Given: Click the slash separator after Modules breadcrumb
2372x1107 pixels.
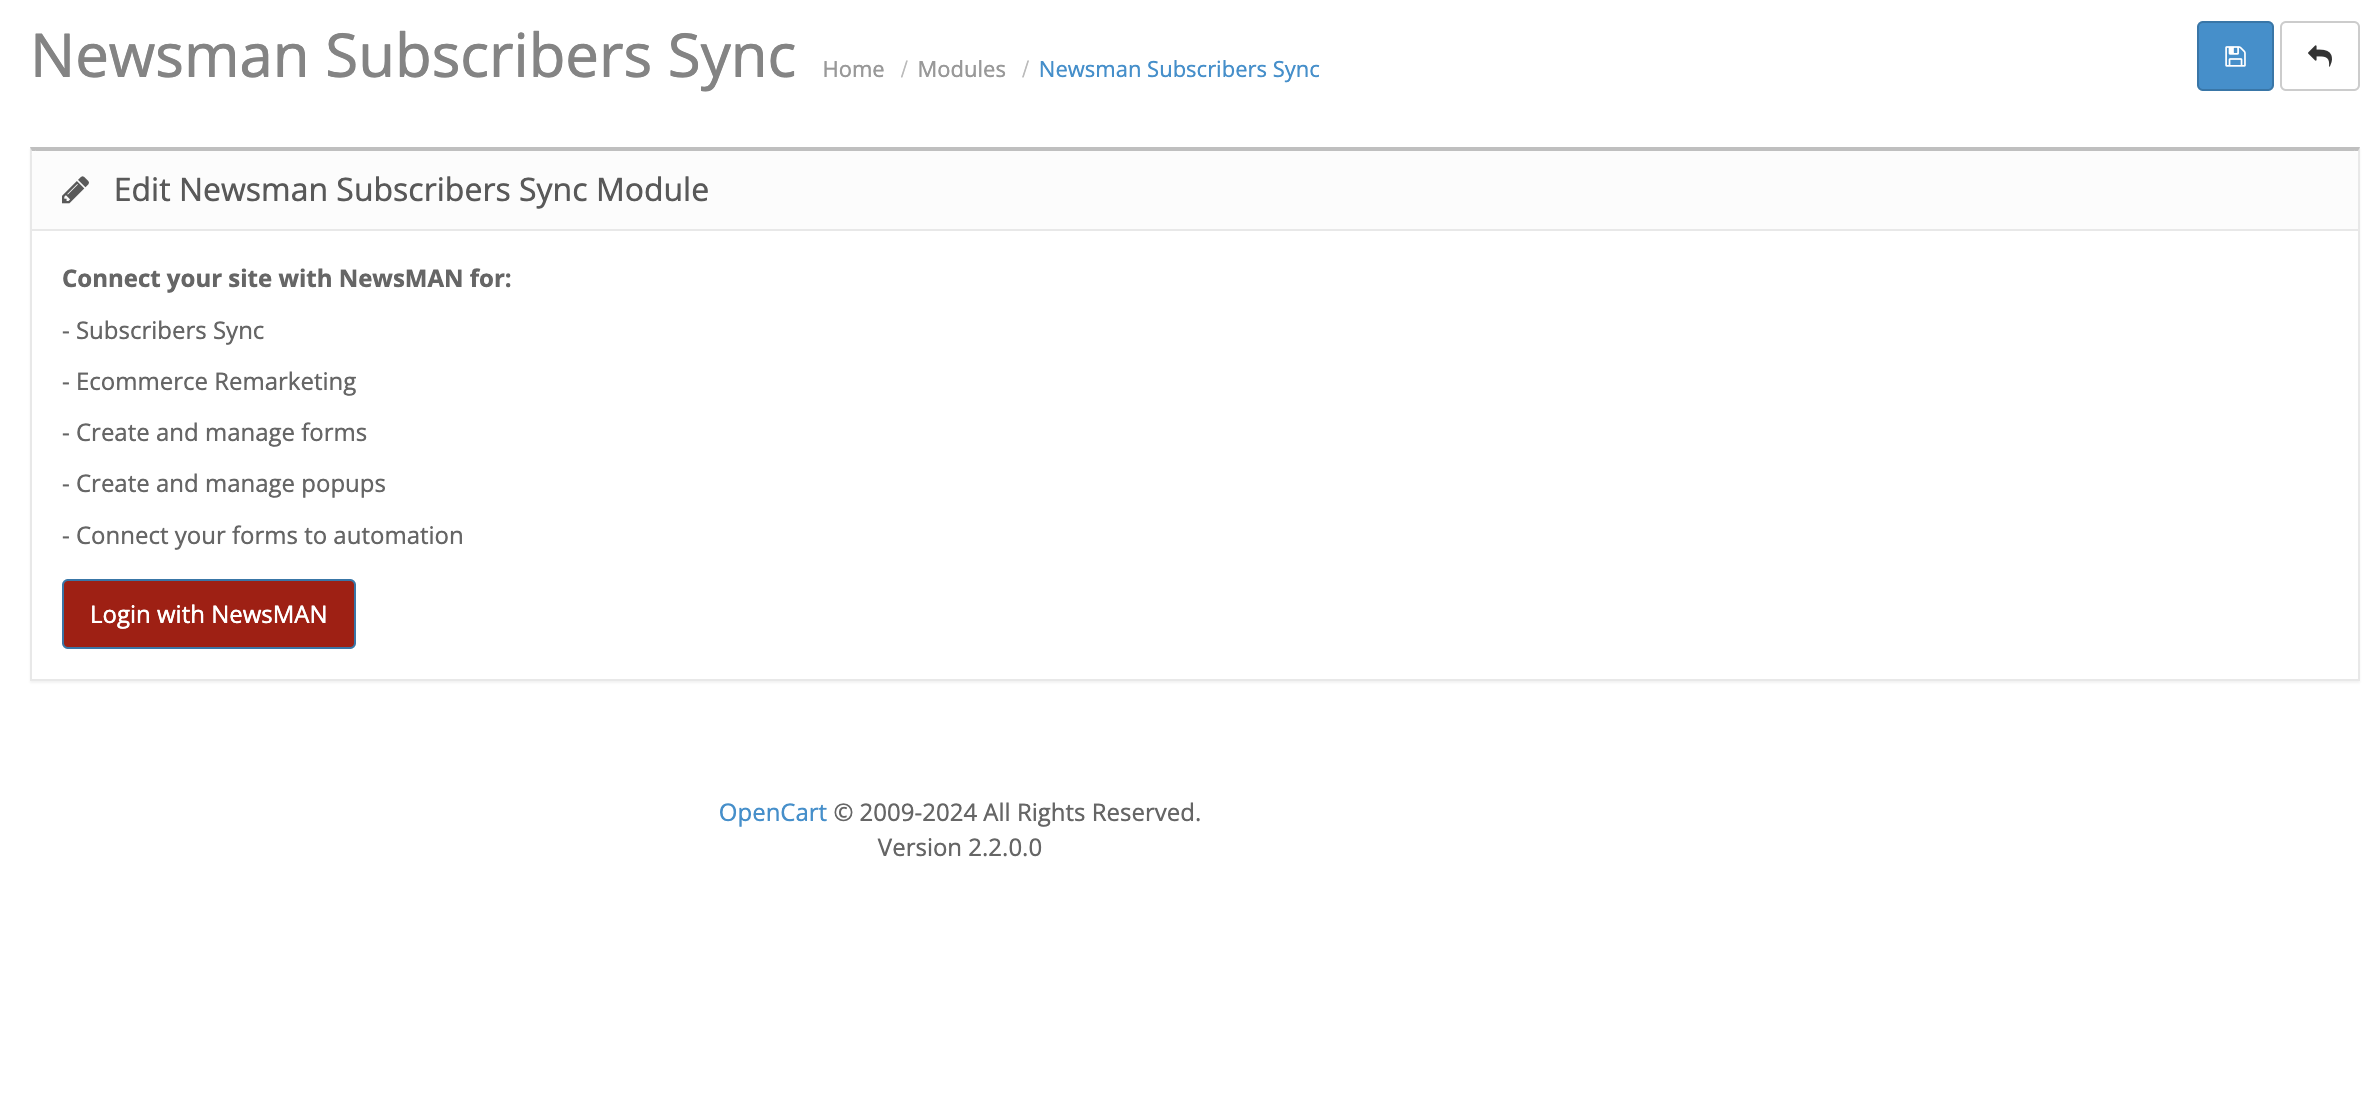Looking at the screenshot, I should pyautogui.click(x=1024, y=69).
